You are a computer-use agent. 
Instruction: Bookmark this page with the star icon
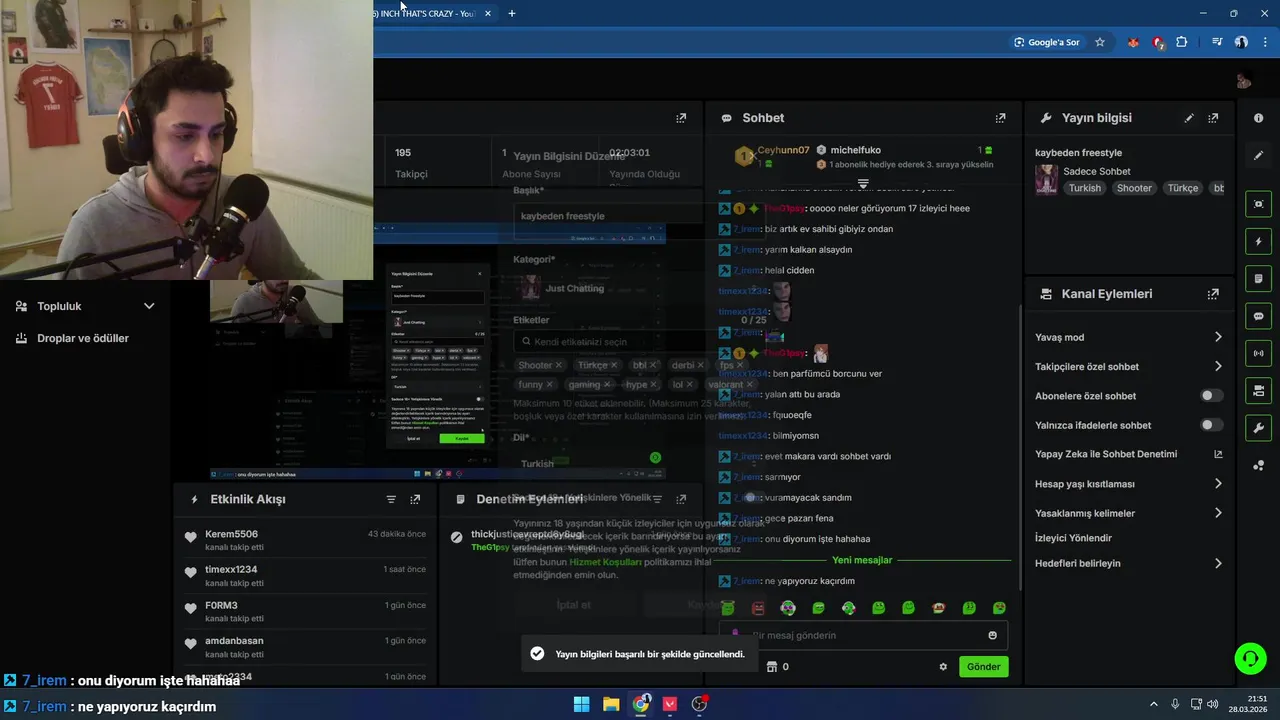coord(1100,42)
